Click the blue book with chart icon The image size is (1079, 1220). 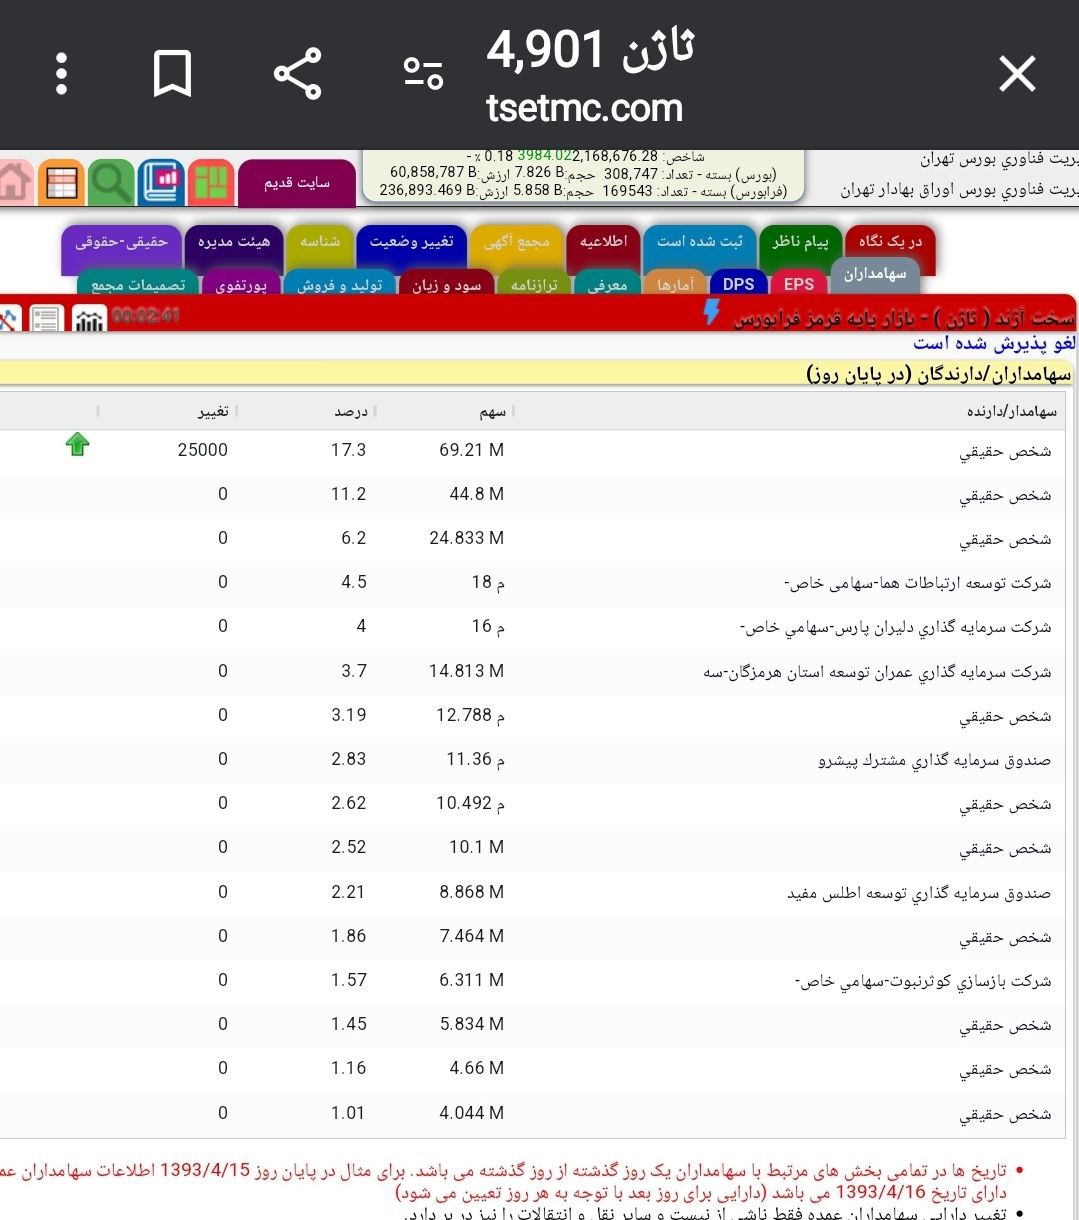[x=160, y=183]
